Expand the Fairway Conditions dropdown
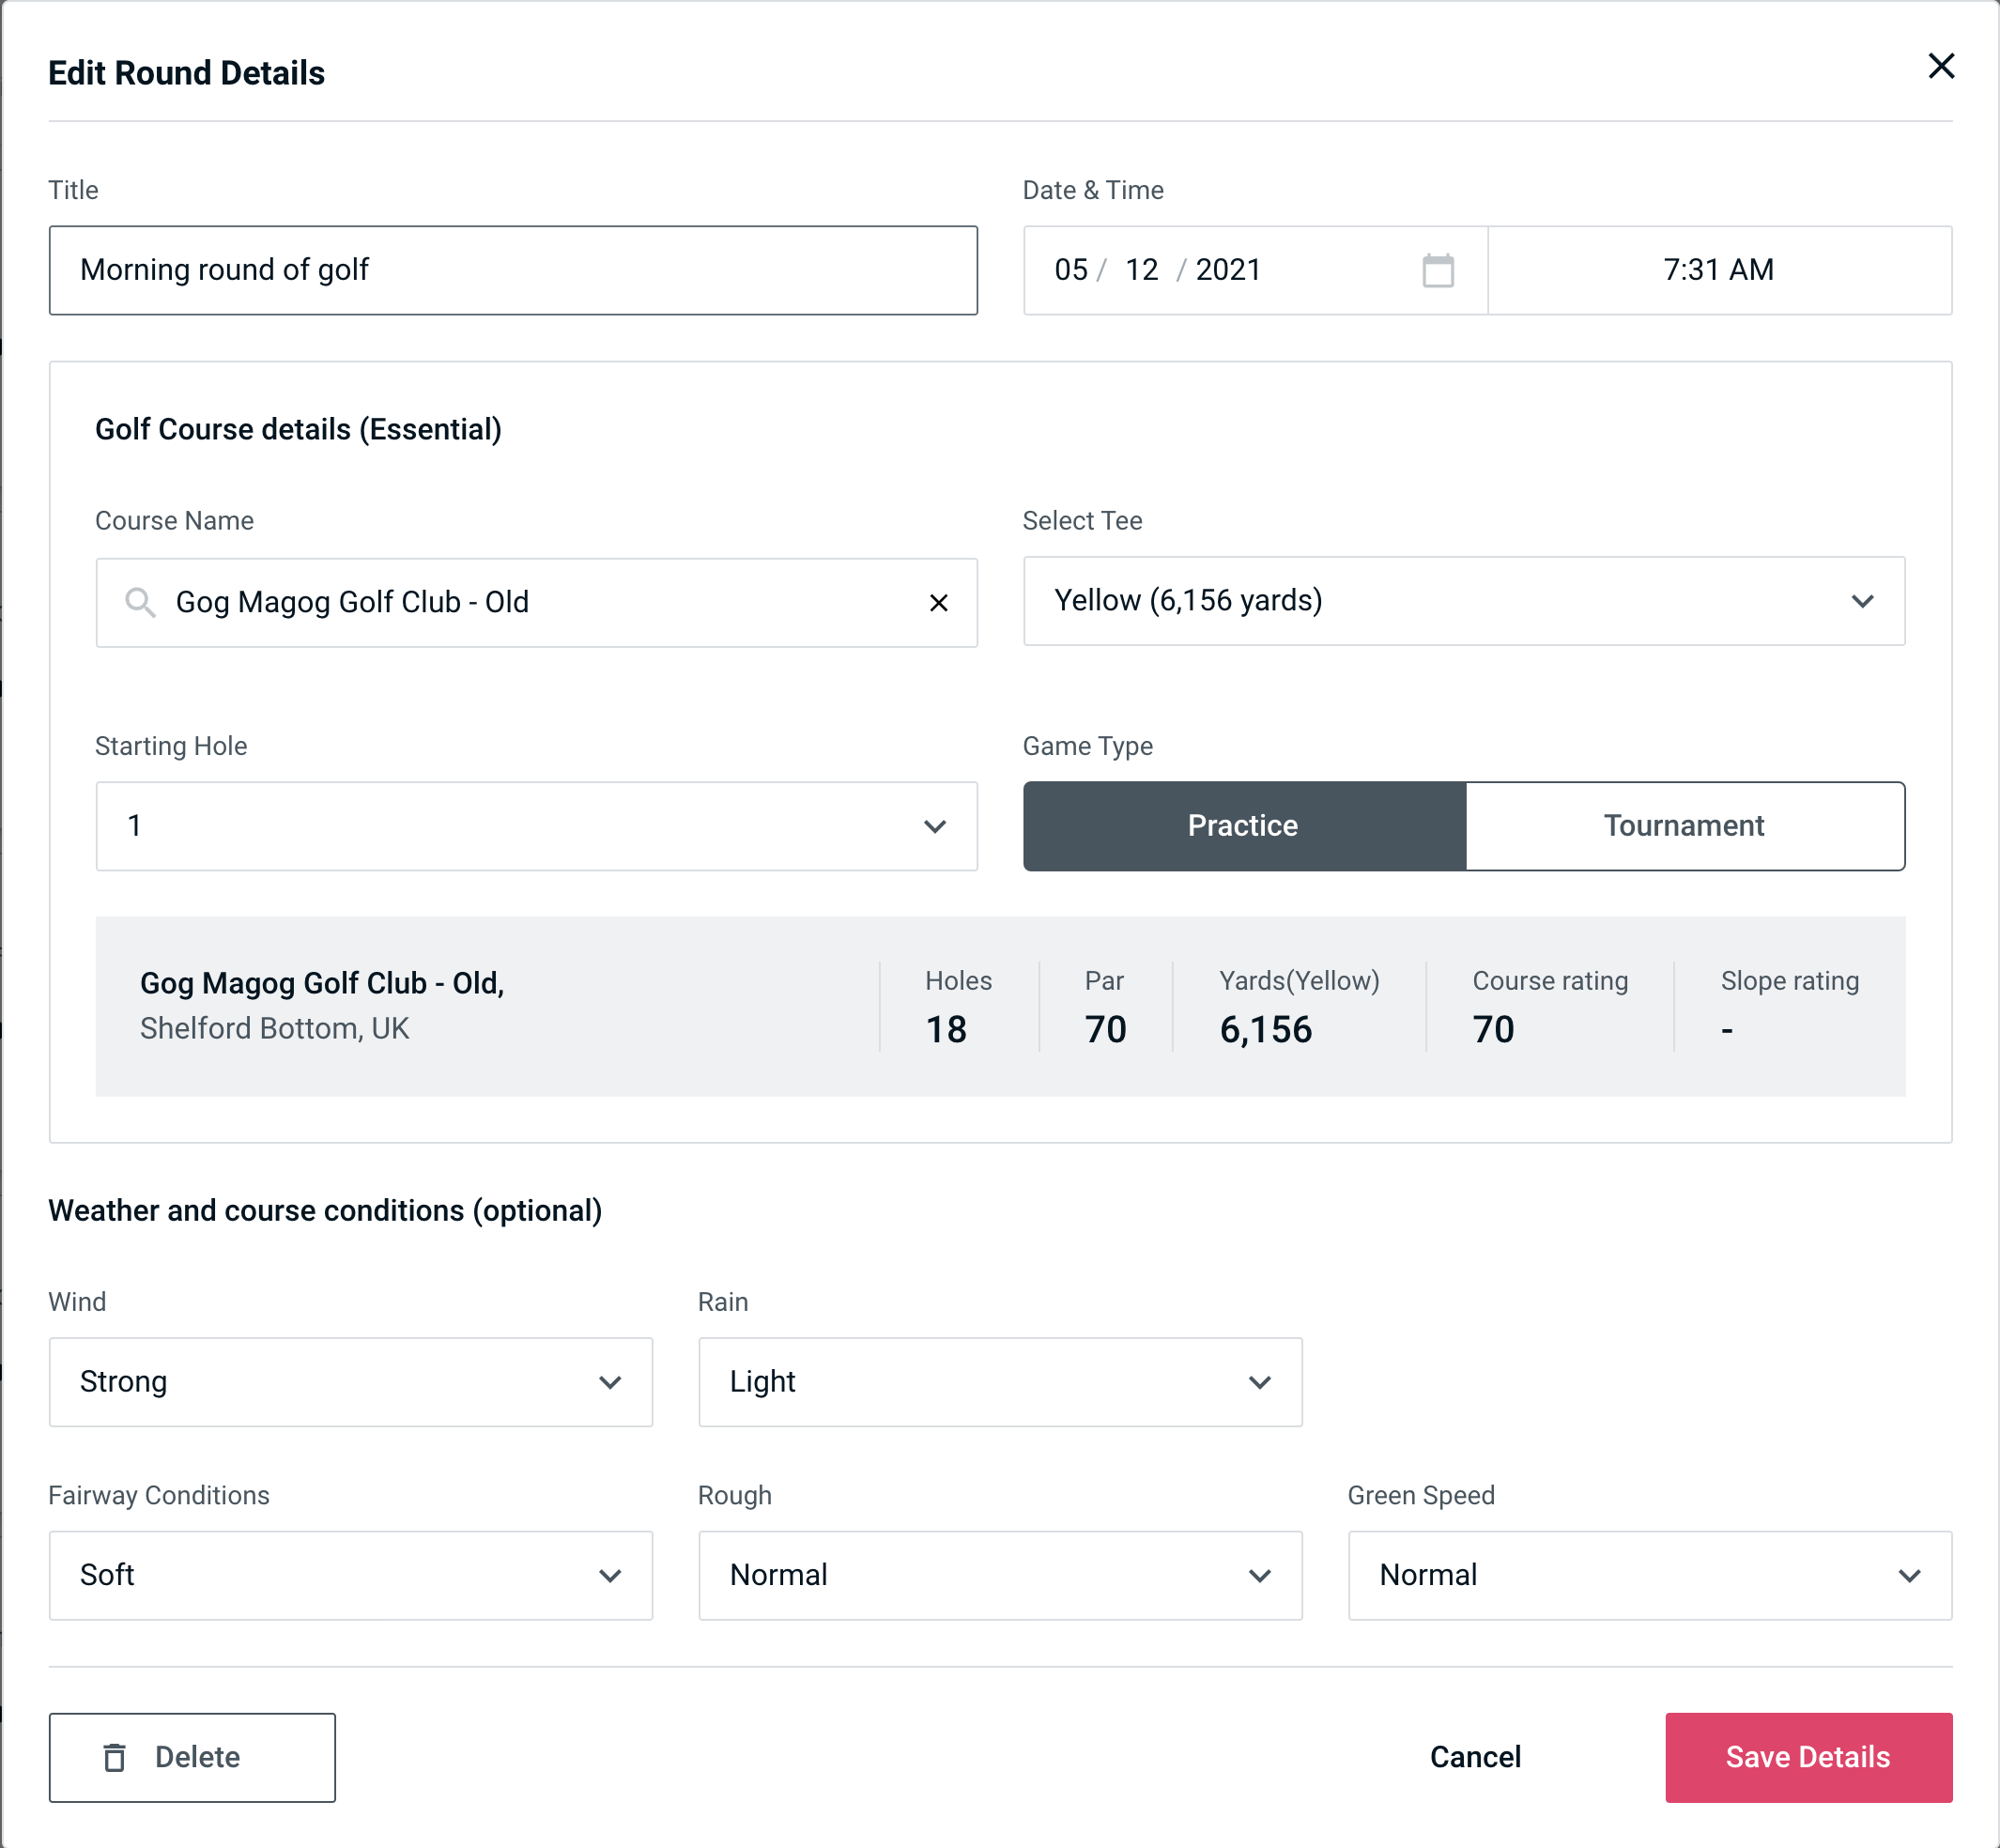Screen dimensions: 2000x1848 coord(350,1575)
